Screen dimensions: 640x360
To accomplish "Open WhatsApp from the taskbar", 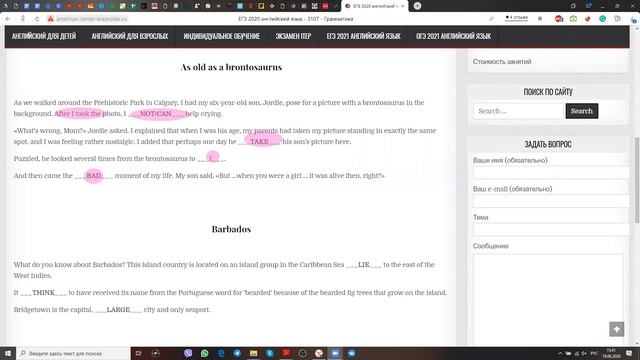I will tap(204, 353).
